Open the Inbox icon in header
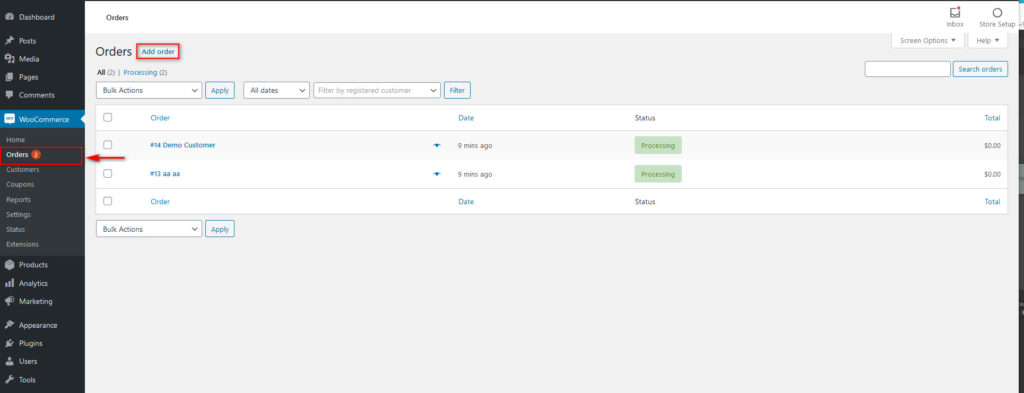The height and width of the screenshot is (393, 1024). (955, 12)
